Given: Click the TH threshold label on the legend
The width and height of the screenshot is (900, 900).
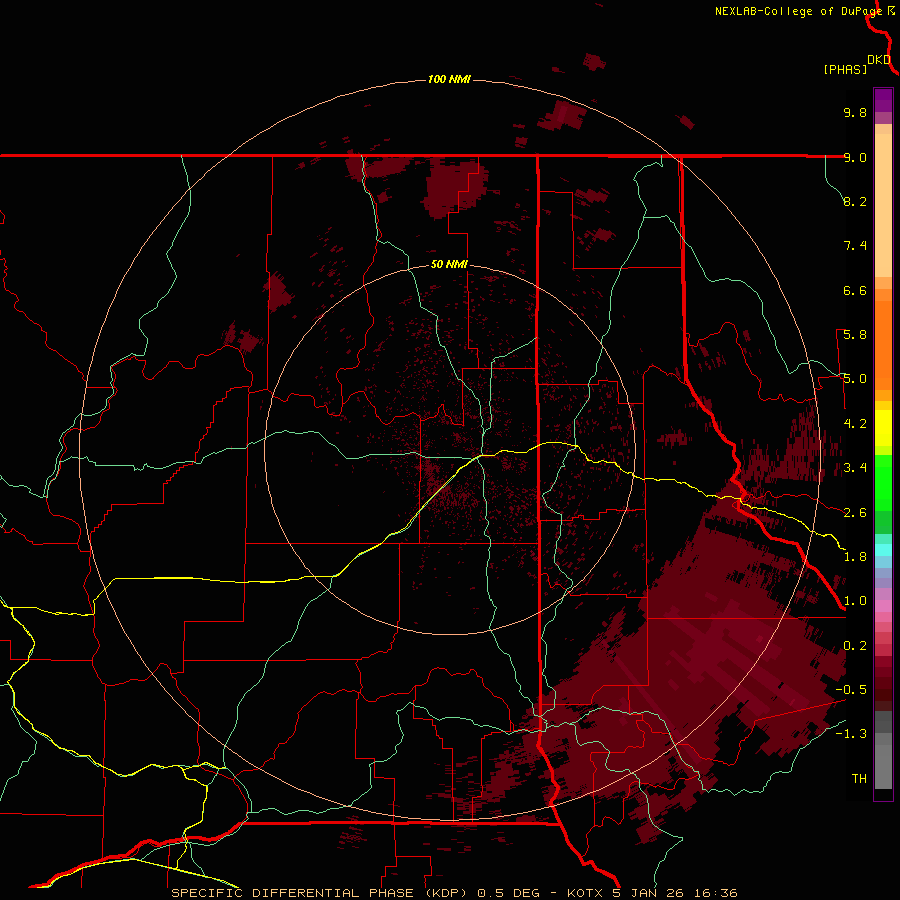Looking at the screenshot, I should tap(859, 779).
